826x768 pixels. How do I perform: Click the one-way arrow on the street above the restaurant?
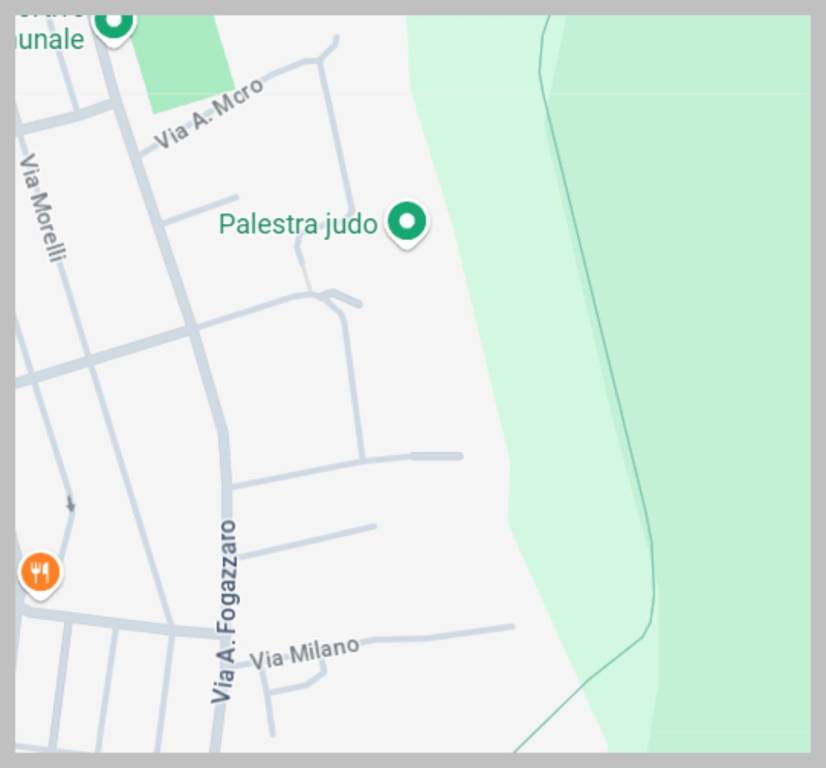pos(71,504)
